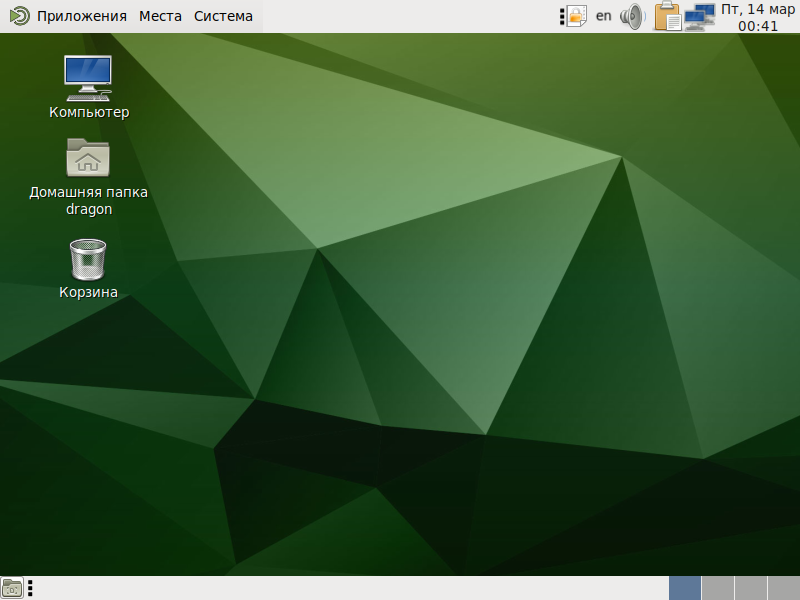The image size is (800, 600).
Task: Switch to the second workspace
Action: tap(718, 588)
